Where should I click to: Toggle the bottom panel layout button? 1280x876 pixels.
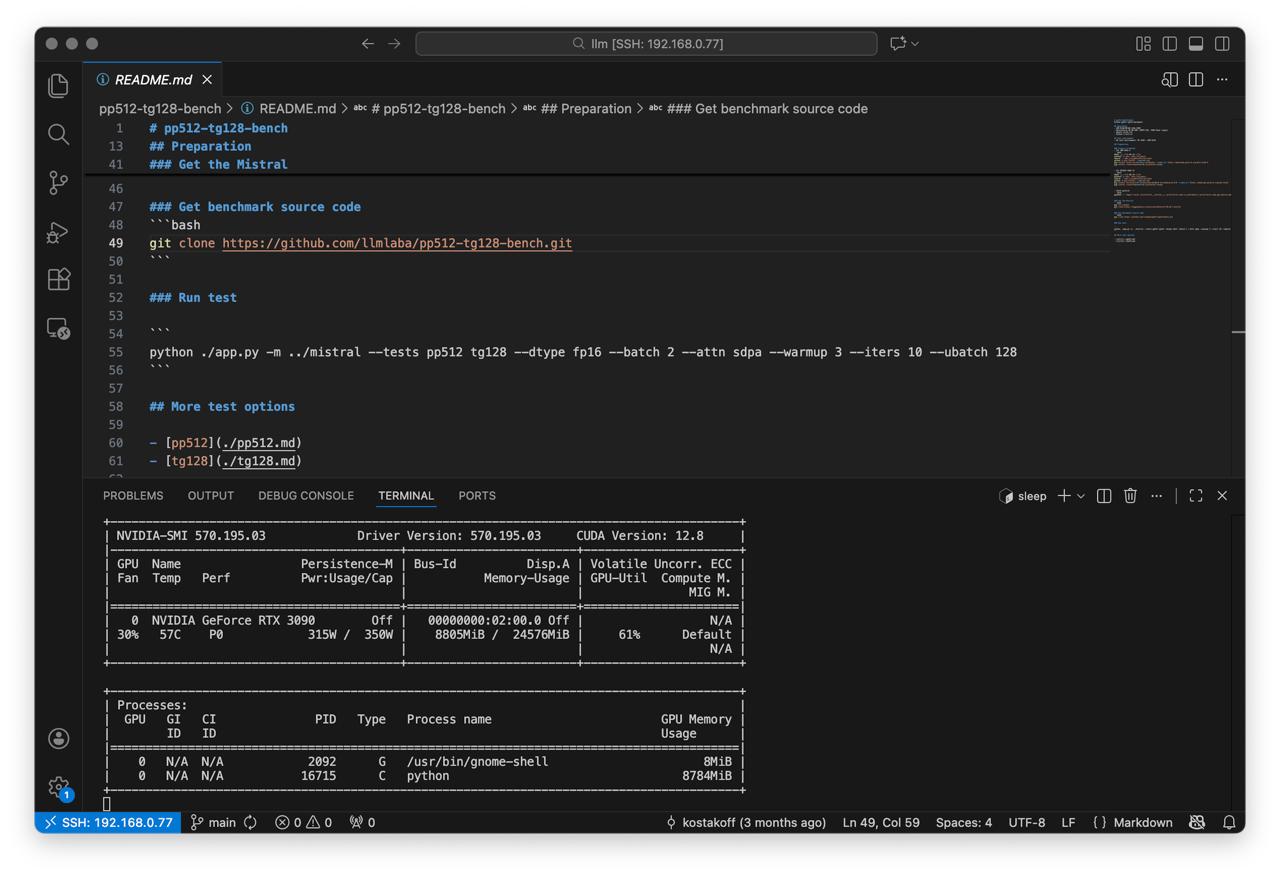pos(1196,44)
